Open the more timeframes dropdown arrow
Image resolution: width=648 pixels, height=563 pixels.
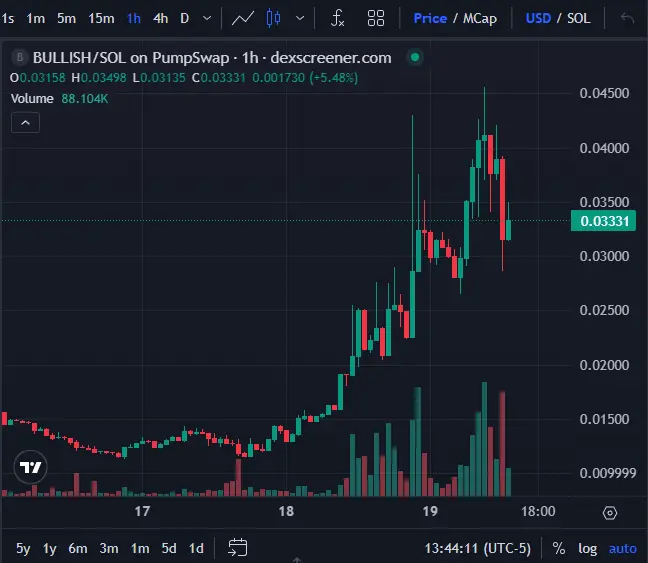207,19
